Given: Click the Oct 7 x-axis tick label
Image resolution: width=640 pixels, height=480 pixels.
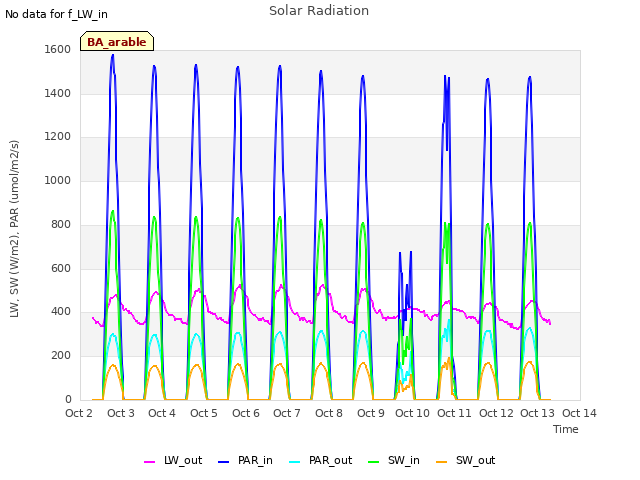Looking at the screenshot, I should click(287, 413).
